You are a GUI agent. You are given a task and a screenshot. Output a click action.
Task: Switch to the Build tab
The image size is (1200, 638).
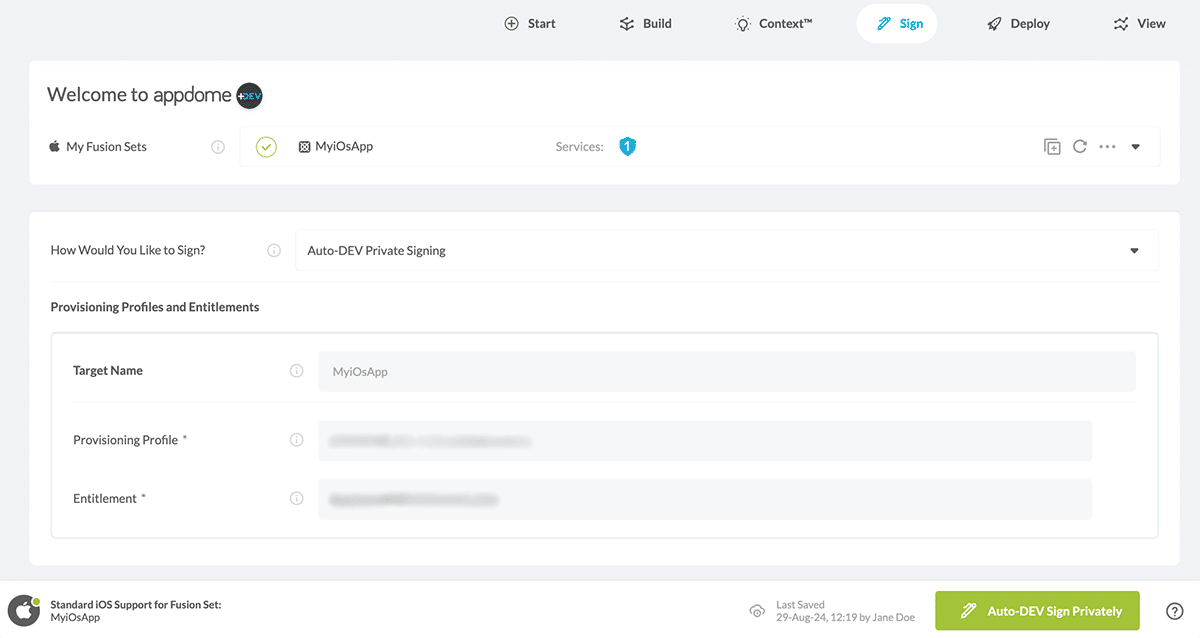tap(645, 22)
